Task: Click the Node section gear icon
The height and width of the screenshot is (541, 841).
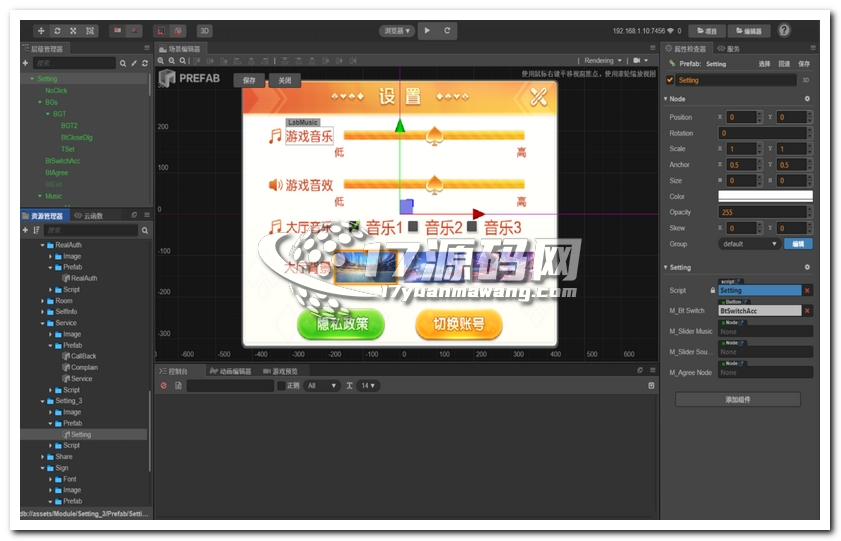Action: pos(807,99)
